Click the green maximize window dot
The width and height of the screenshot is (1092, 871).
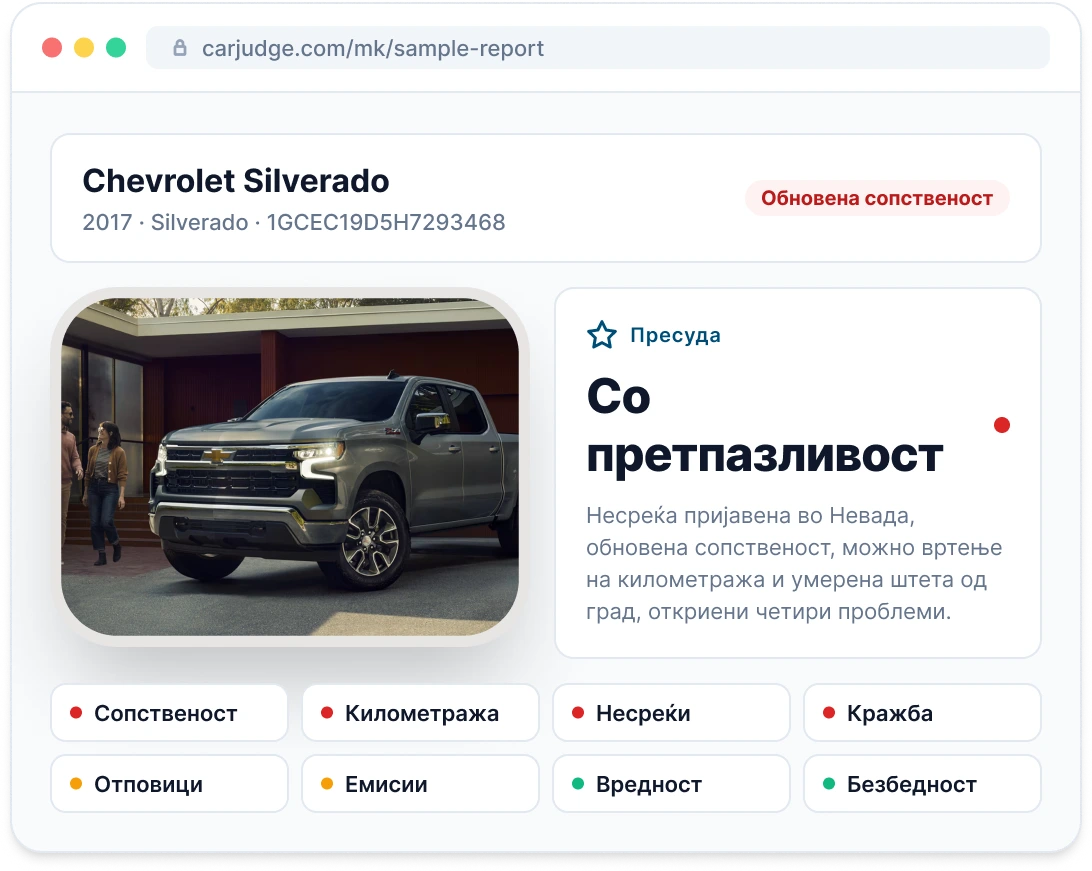pyautogui.click(x=116, y=47)
